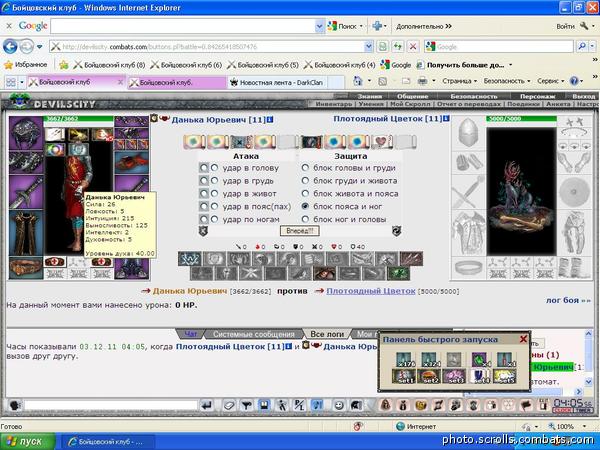Click the eraser icon in chat toolbar
Viewport: 600px width, 450px height.
pyautogui.click(x=228, y=405)
